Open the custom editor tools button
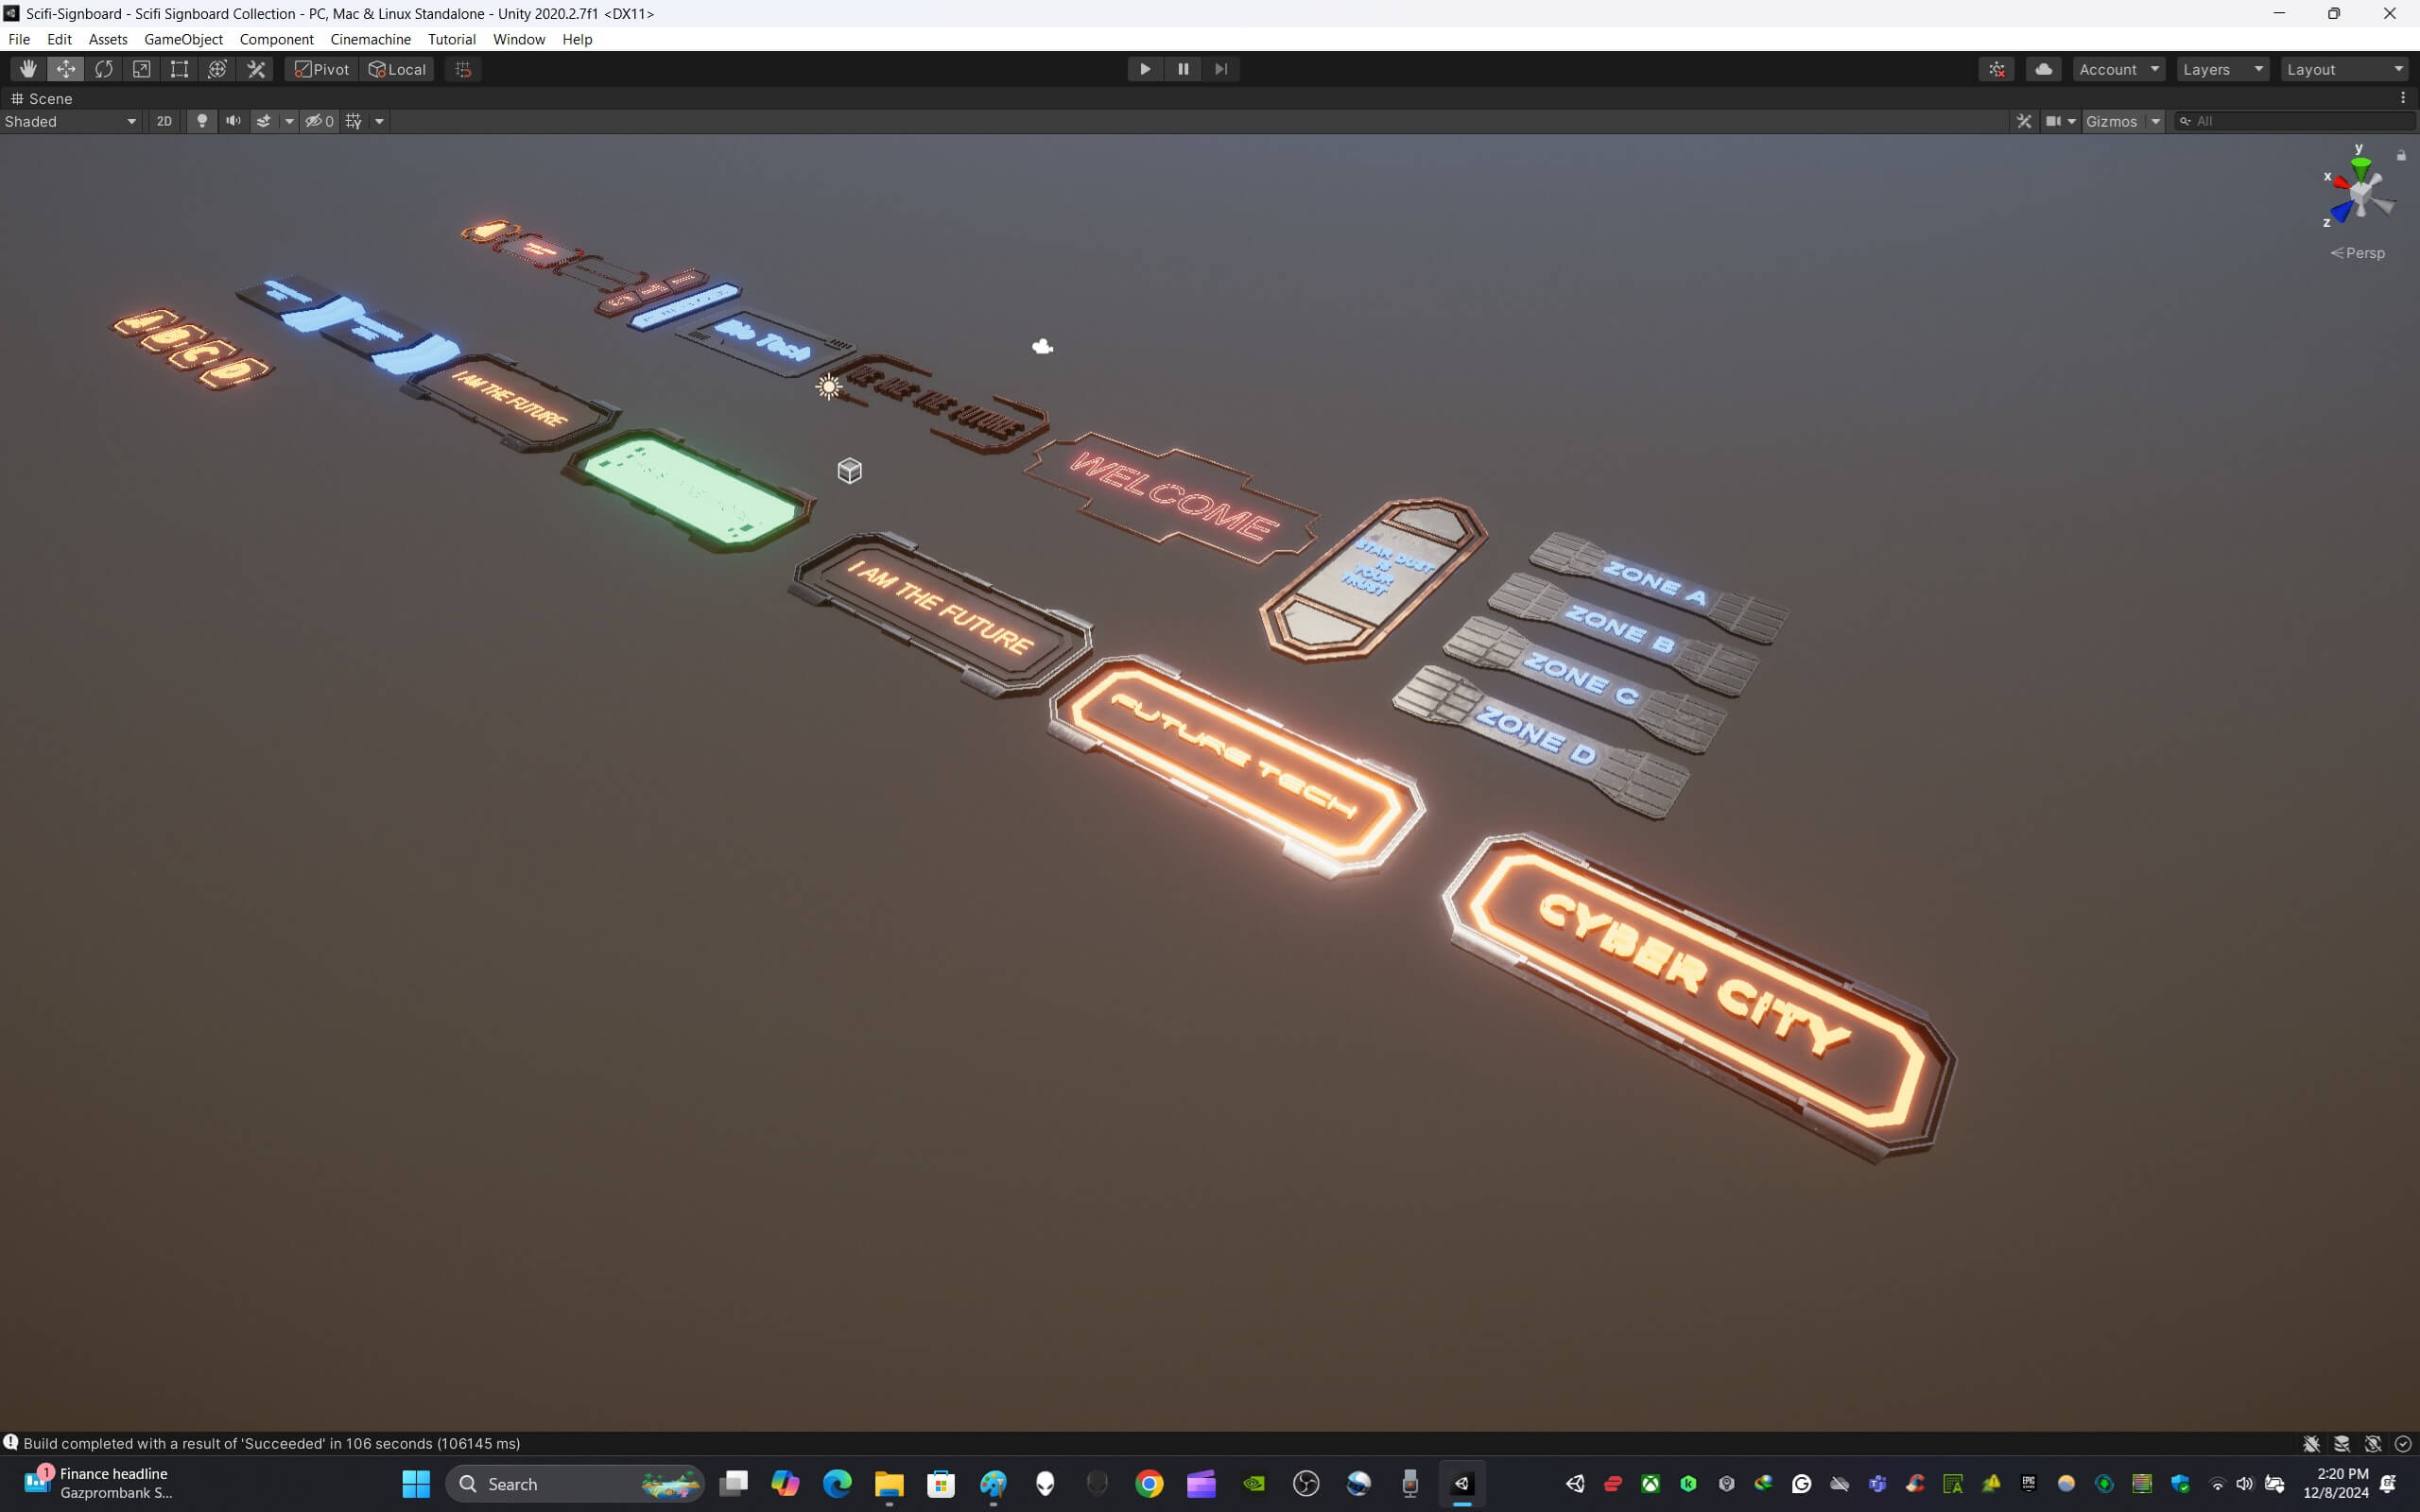The image size is (2420, 1512). point(256,69)
